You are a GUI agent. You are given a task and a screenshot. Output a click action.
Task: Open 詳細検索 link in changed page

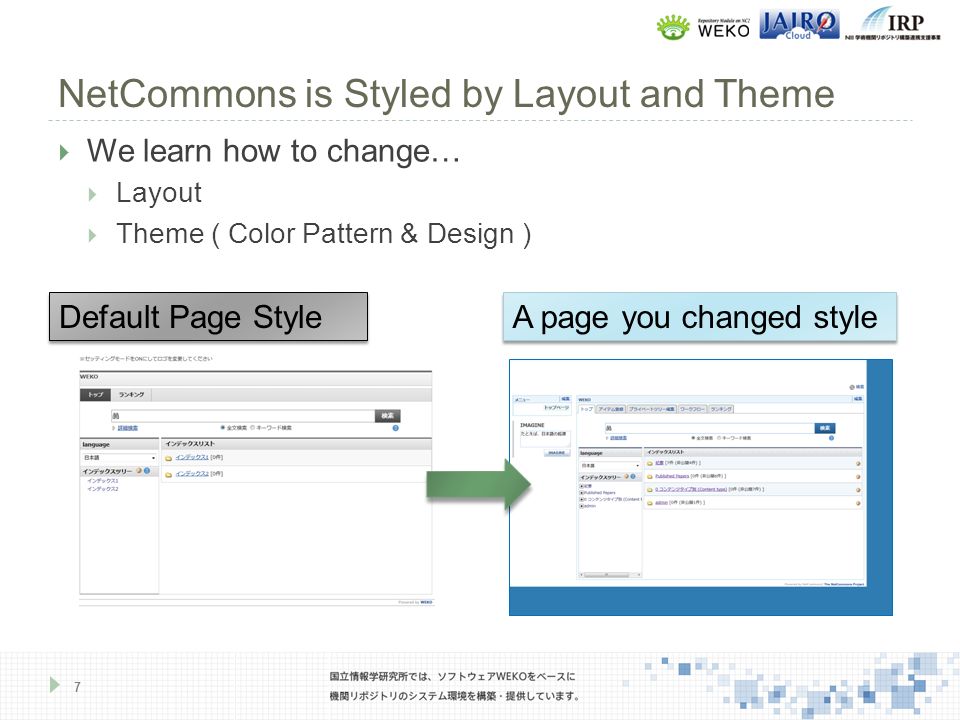pos(618,438)
